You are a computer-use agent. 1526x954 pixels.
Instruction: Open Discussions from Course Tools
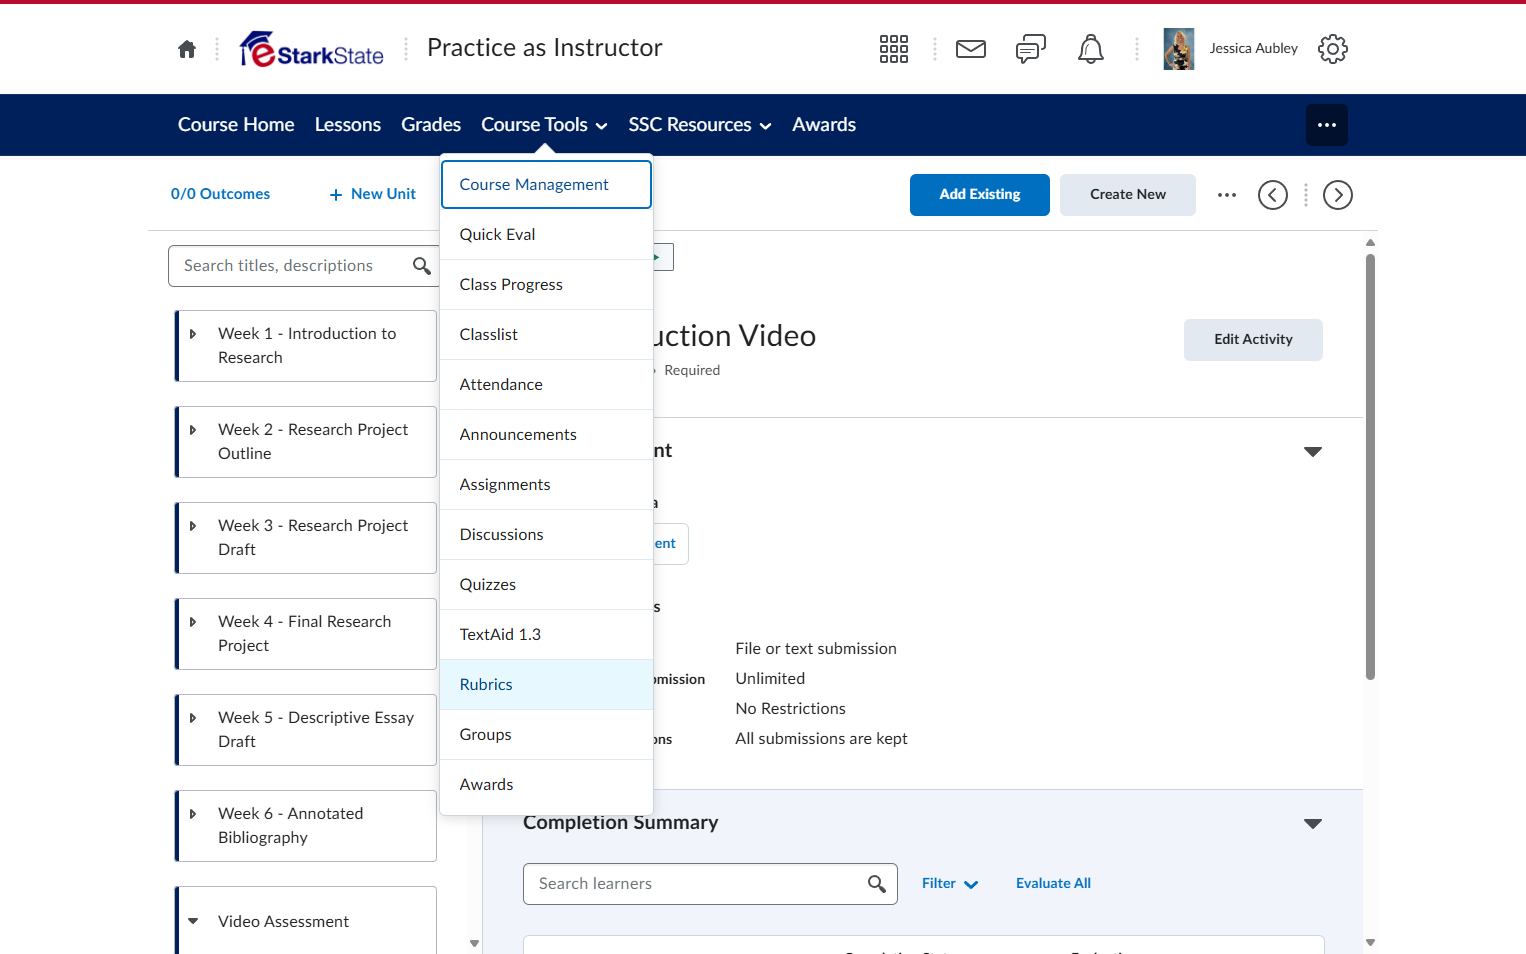(x=546, y=535)
